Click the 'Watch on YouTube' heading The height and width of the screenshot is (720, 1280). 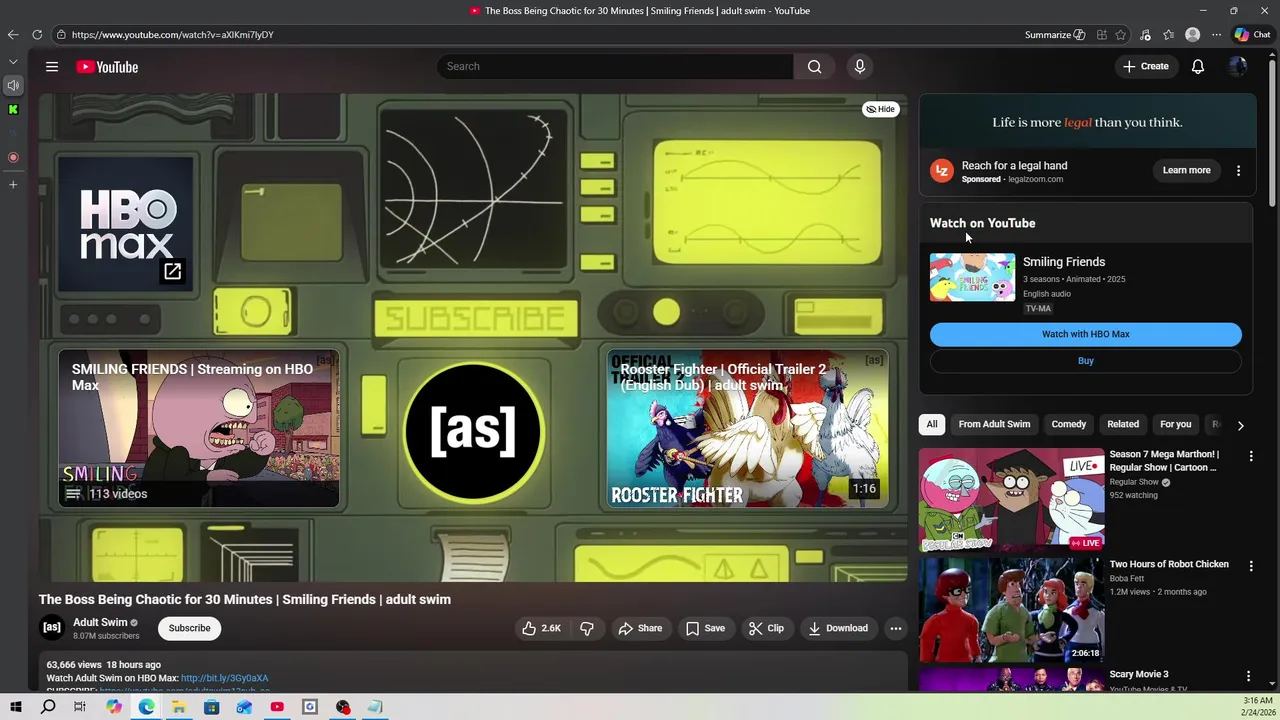[x=982, y=223]
